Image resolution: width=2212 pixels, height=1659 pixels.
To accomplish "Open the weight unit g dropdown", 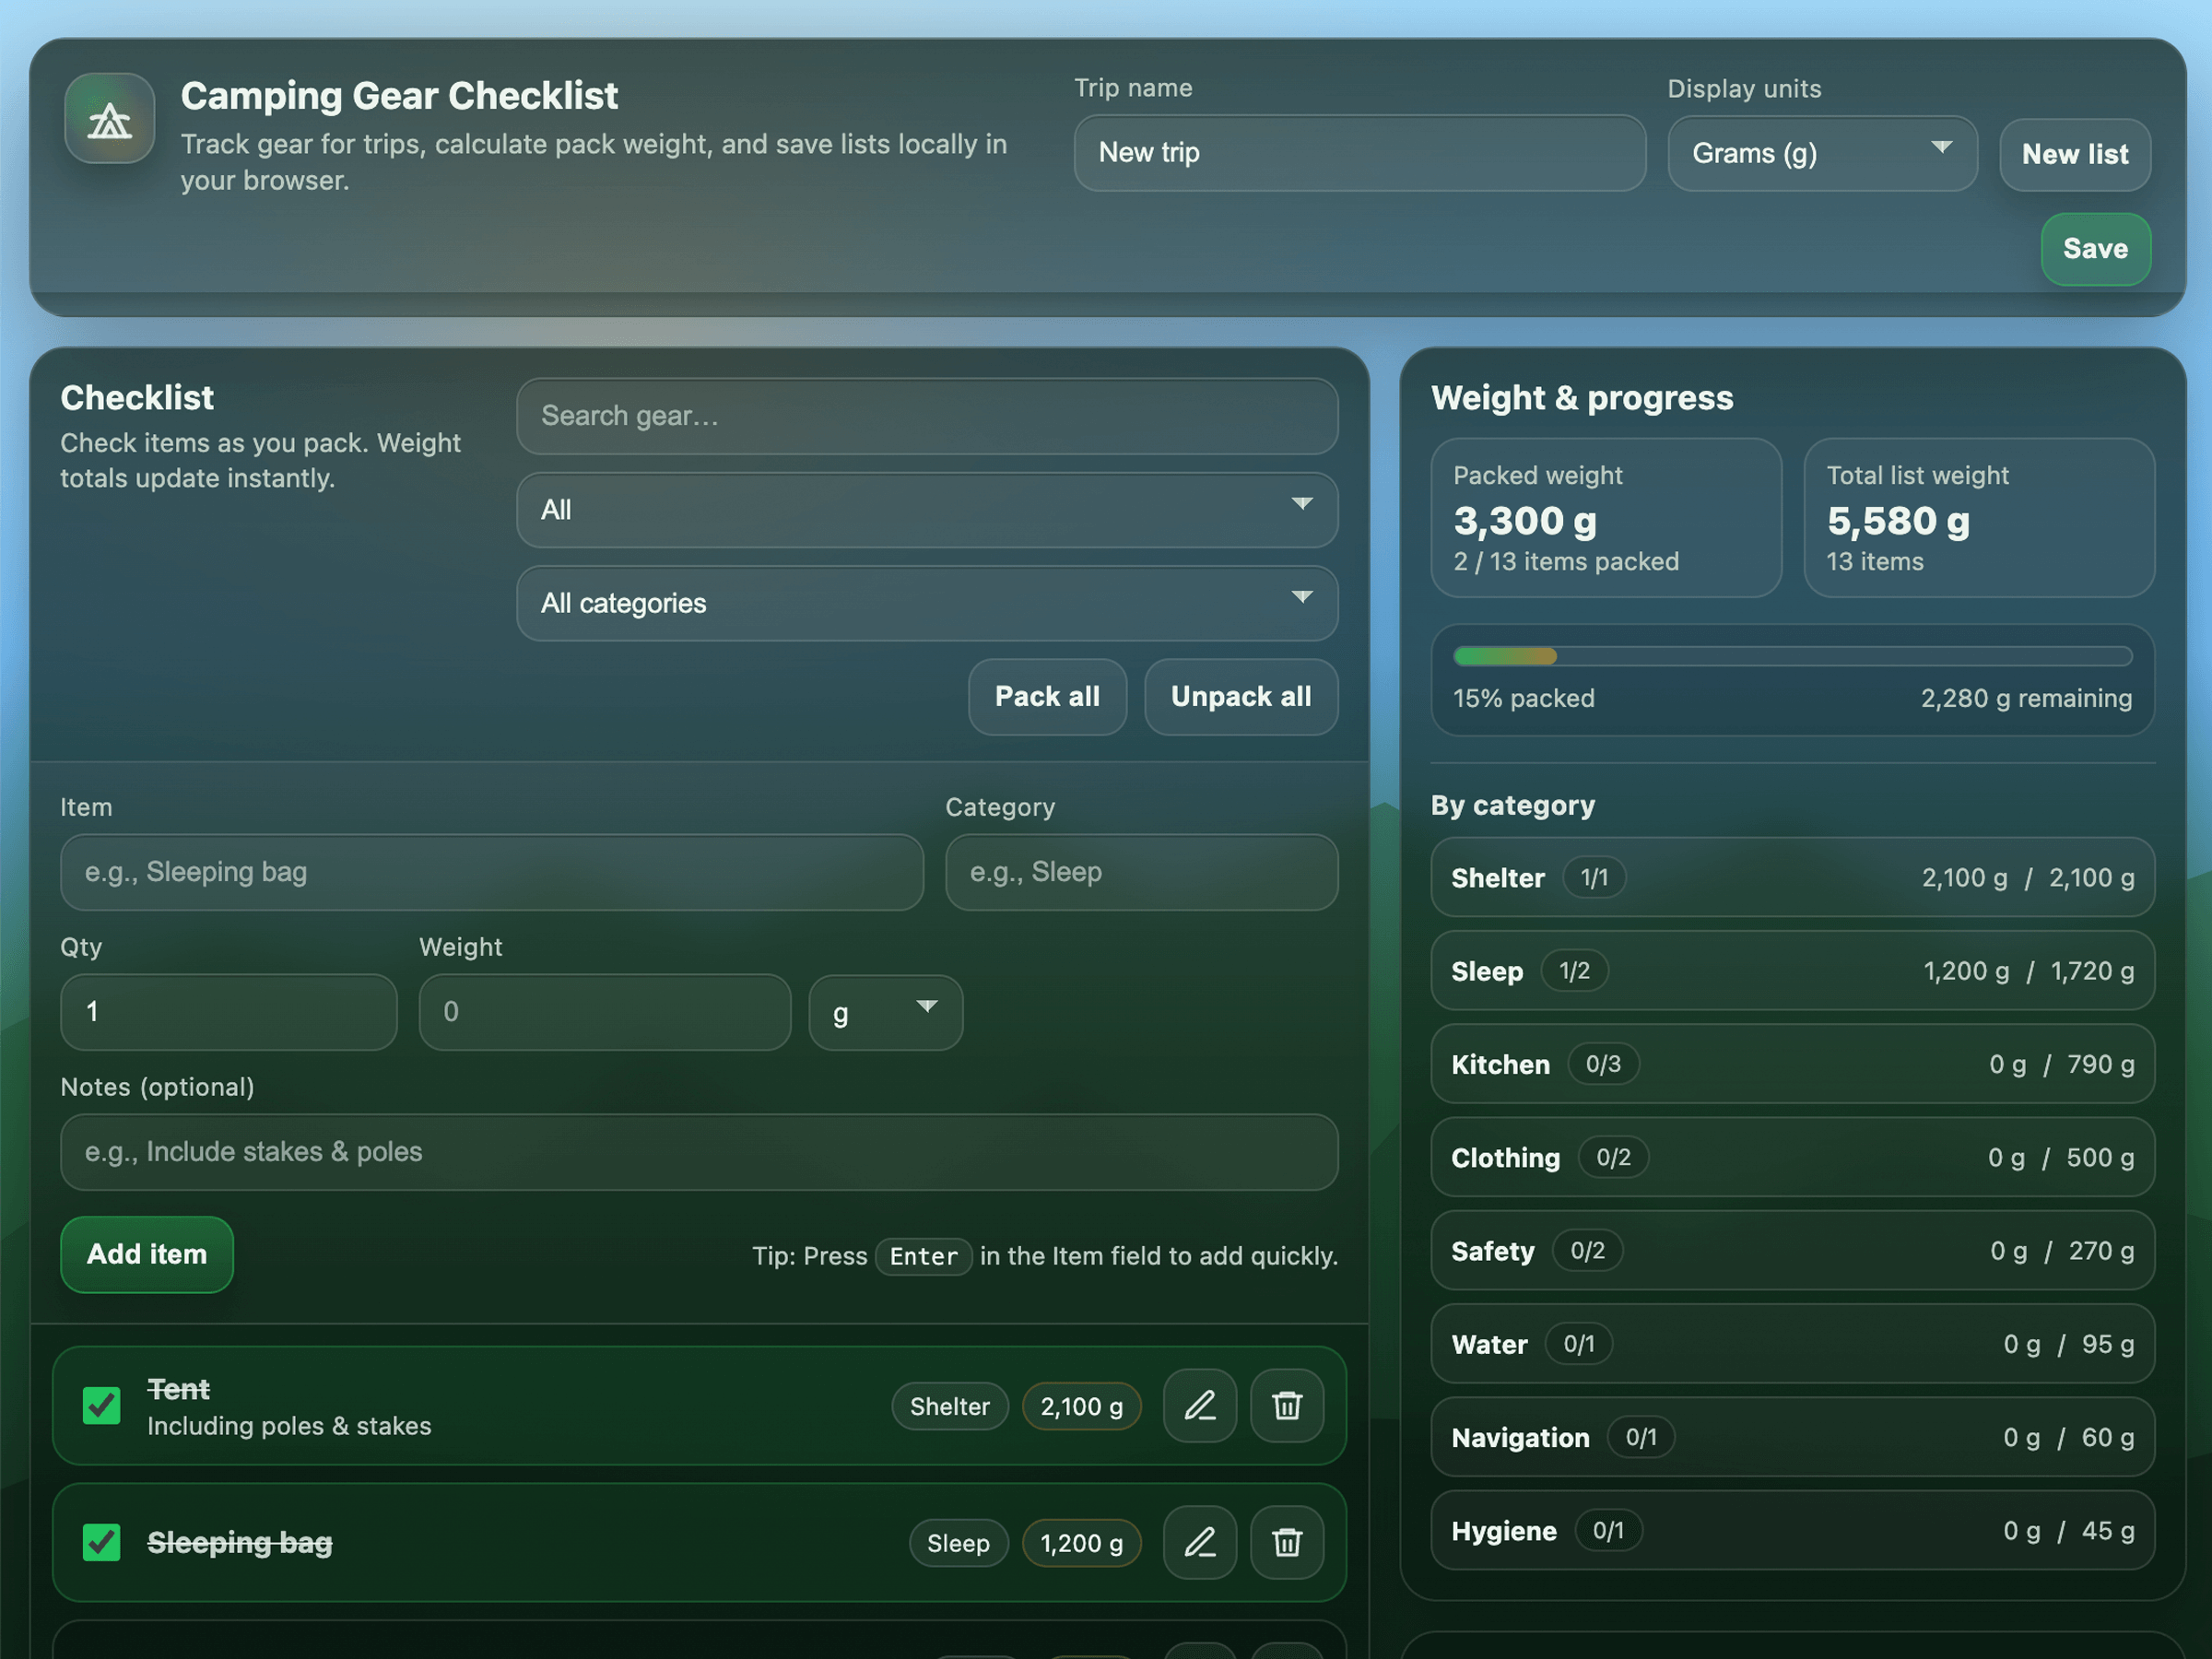I will coord(885,1013).
